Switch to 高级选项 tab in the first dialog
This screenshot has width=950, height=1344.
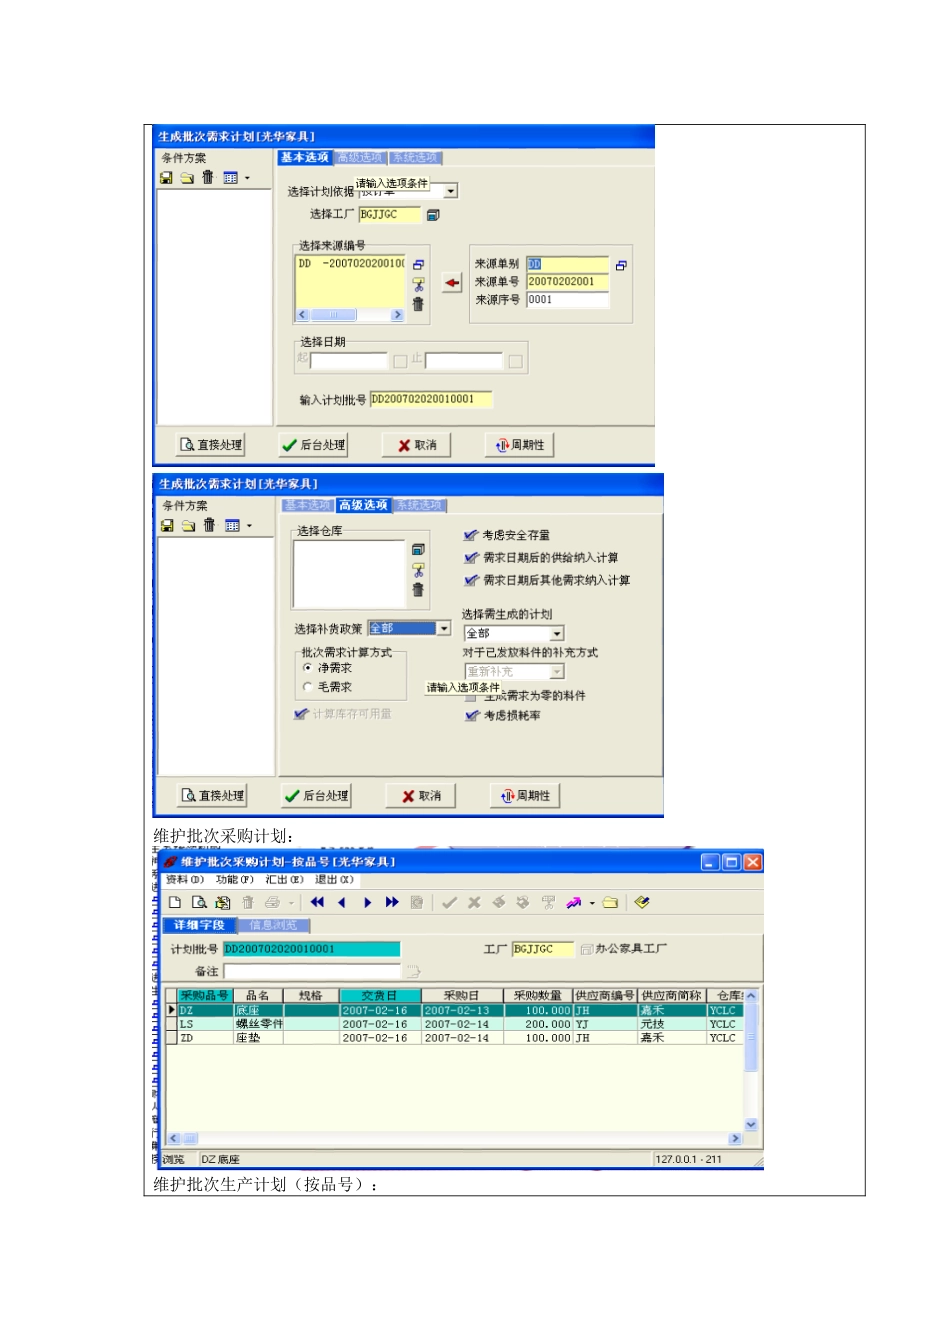pos(360,158)
